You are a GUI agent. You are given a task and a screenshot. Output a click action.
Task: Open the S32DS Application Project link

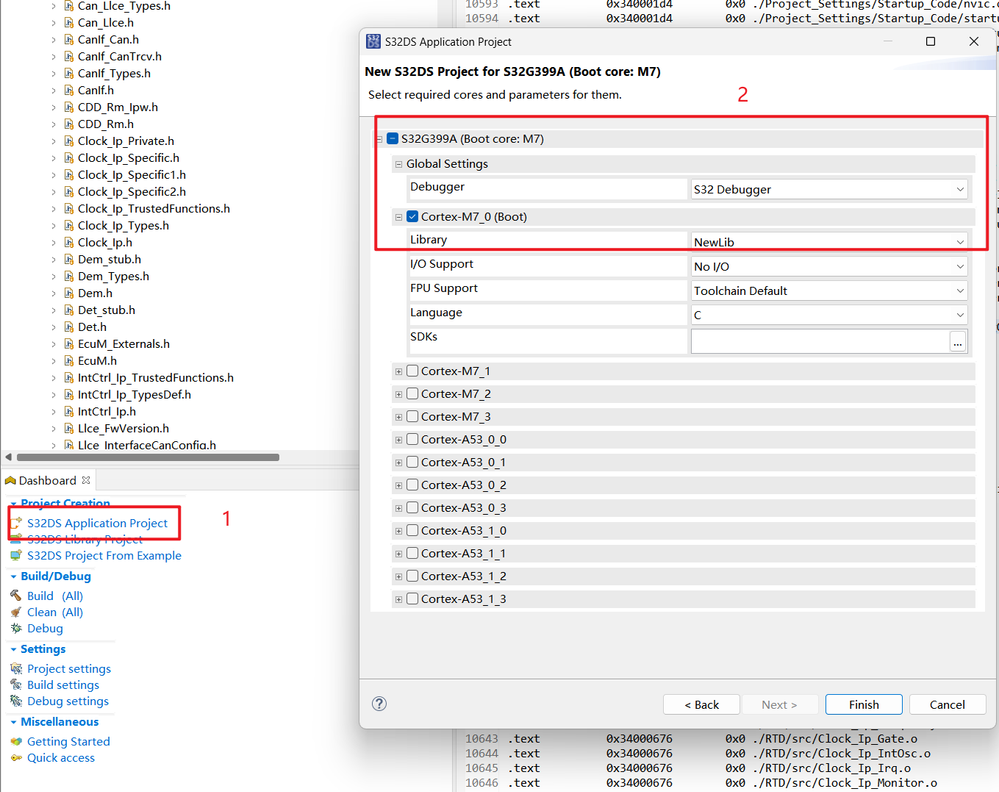click(x=97, y=523)
